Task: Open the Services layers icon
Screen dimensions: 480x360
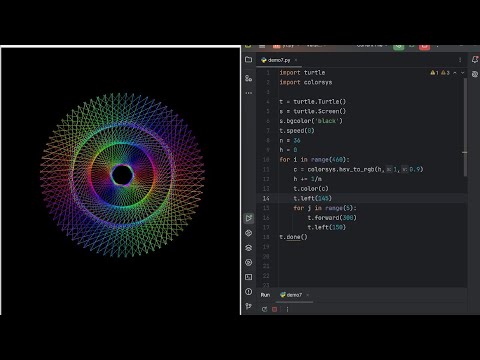Action: point(249,248)
